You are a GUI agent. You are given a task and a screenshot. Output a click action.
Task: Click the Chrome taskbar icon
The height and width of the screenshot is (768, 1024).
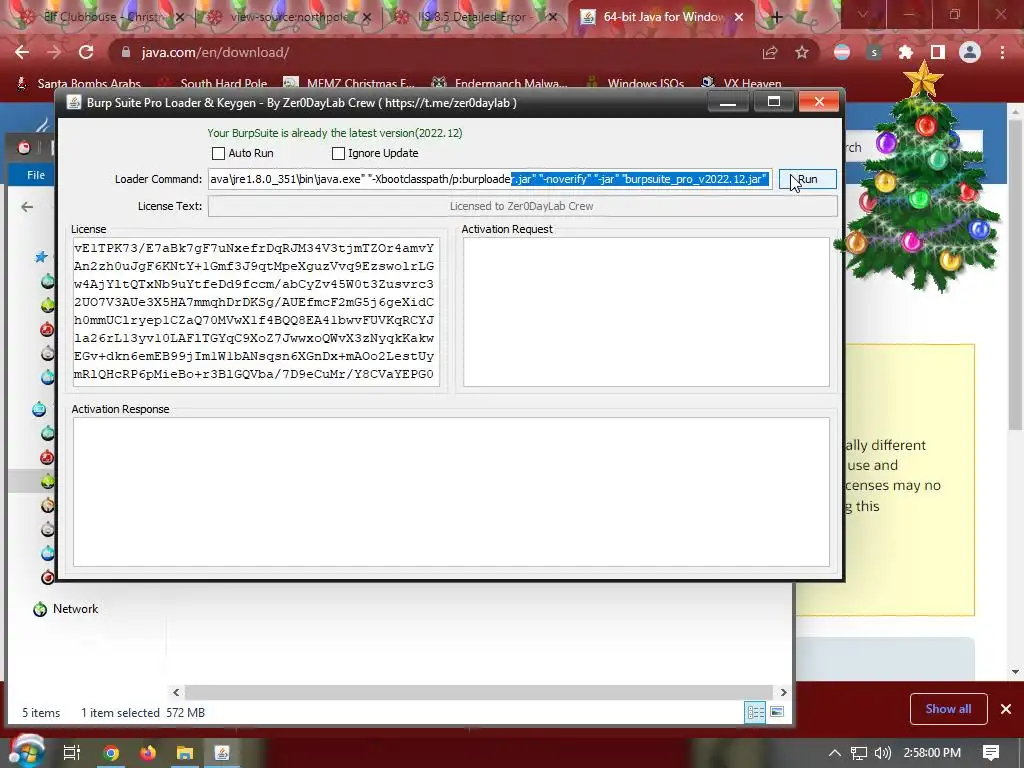111,753
